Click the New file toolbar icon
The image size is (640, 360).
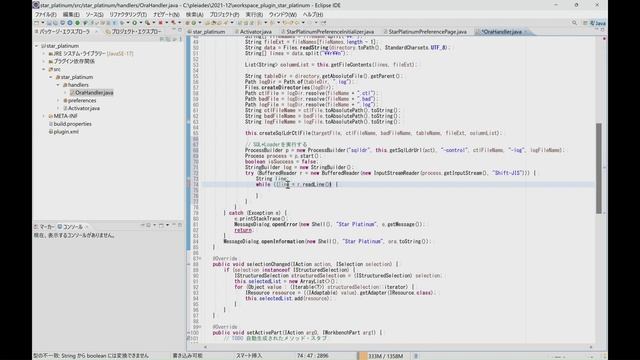click(x=37, y=23)
